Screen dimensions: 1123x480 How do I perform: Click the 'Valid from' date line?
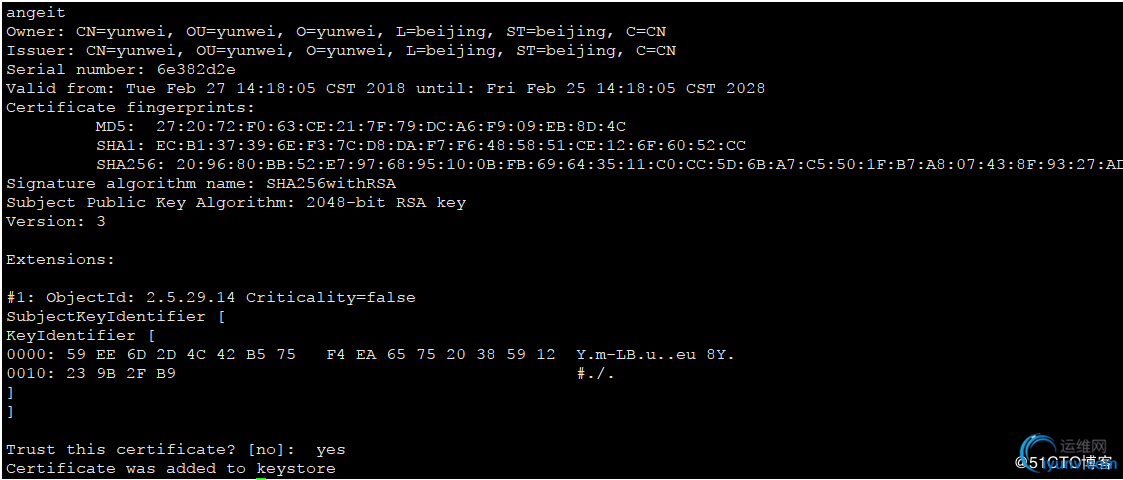tap(385, 89)
